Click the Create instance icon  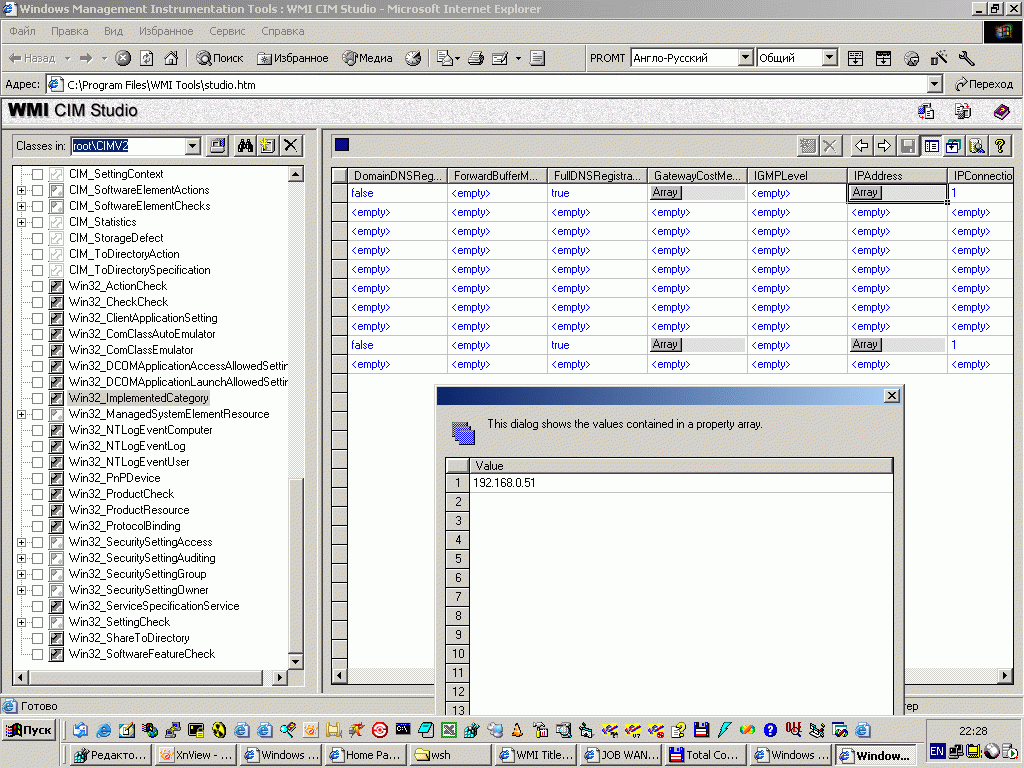point(808,146)
